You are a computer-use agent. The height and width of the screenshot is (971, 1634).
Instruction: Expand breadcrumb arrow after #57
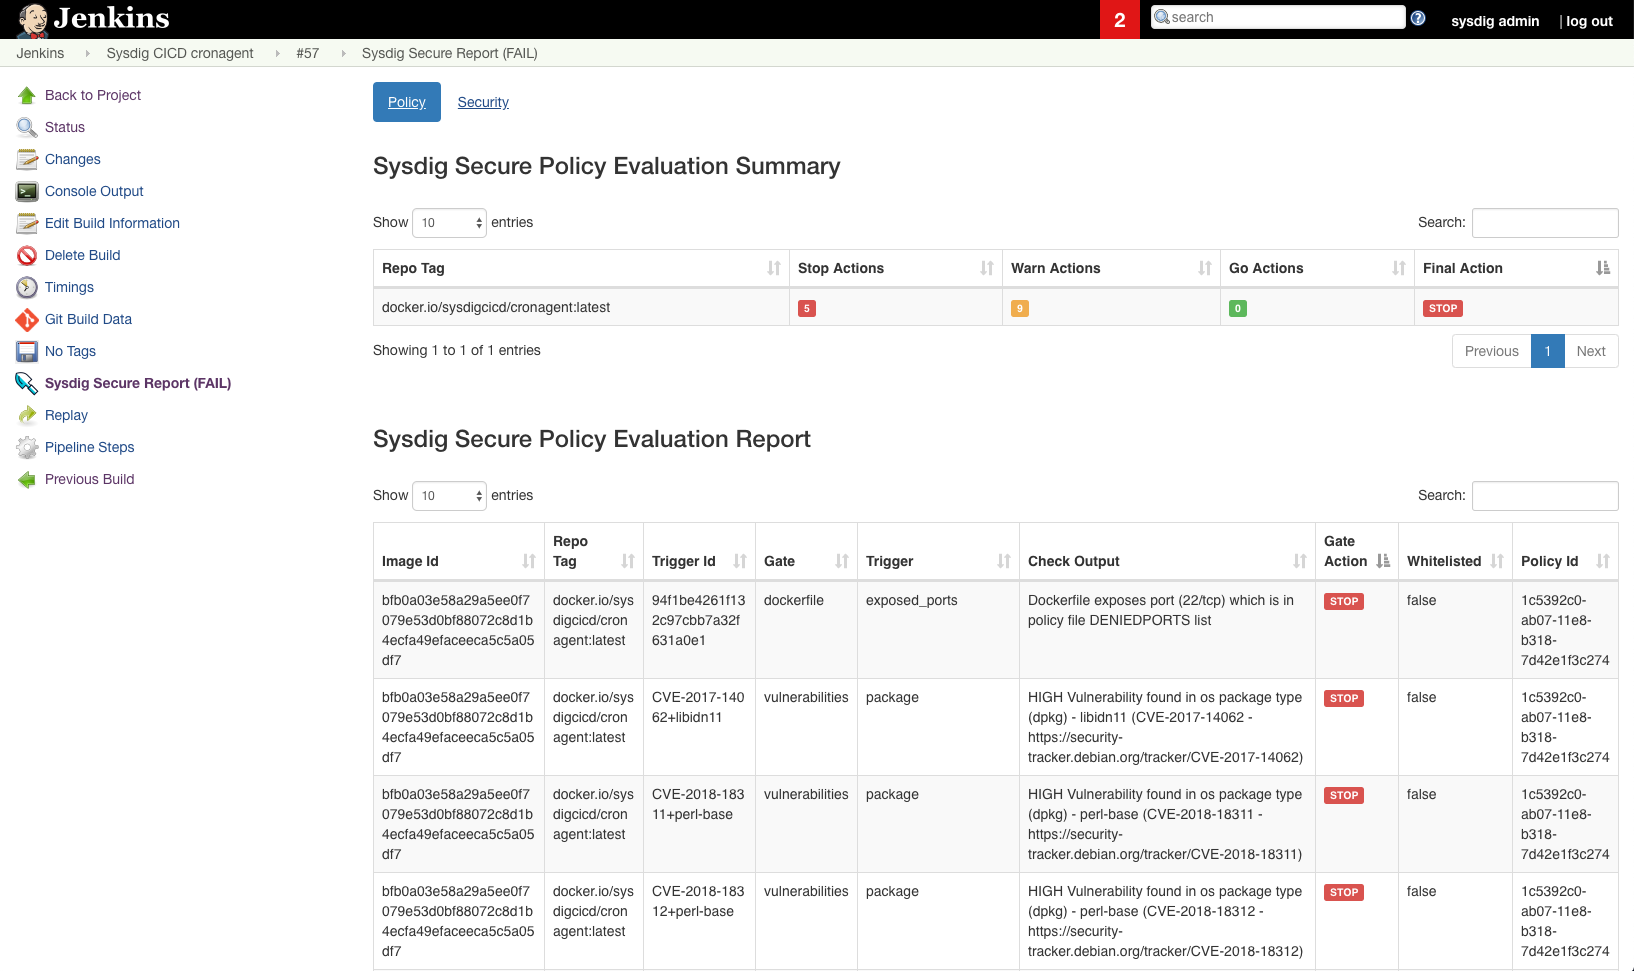point(343,53)
